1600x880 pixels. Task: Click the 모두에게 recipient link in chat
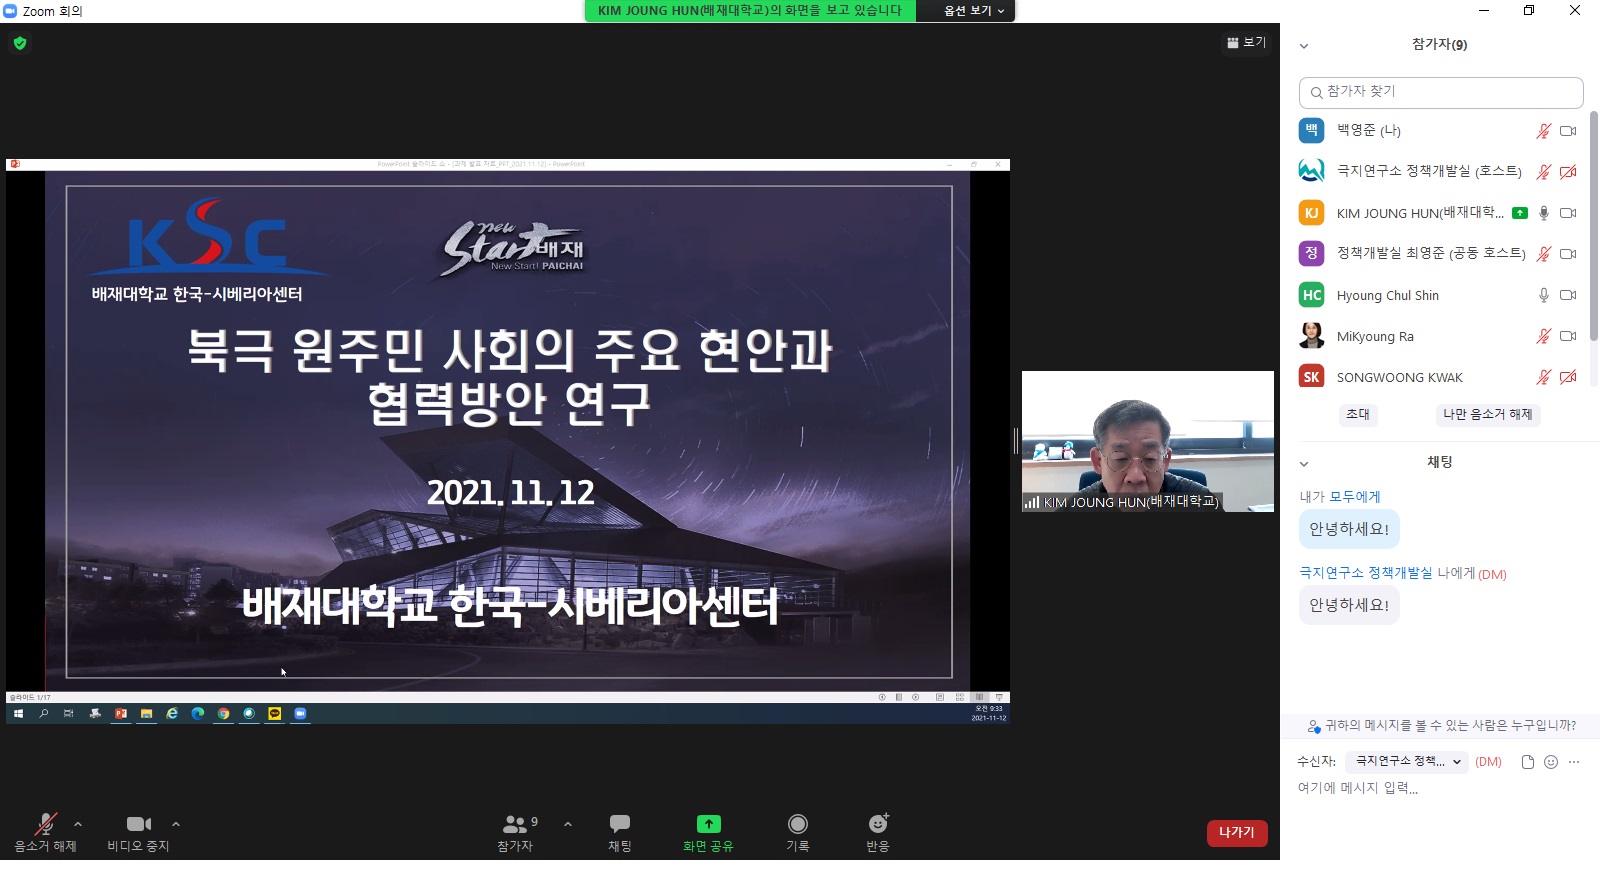tap(1354, 497)
